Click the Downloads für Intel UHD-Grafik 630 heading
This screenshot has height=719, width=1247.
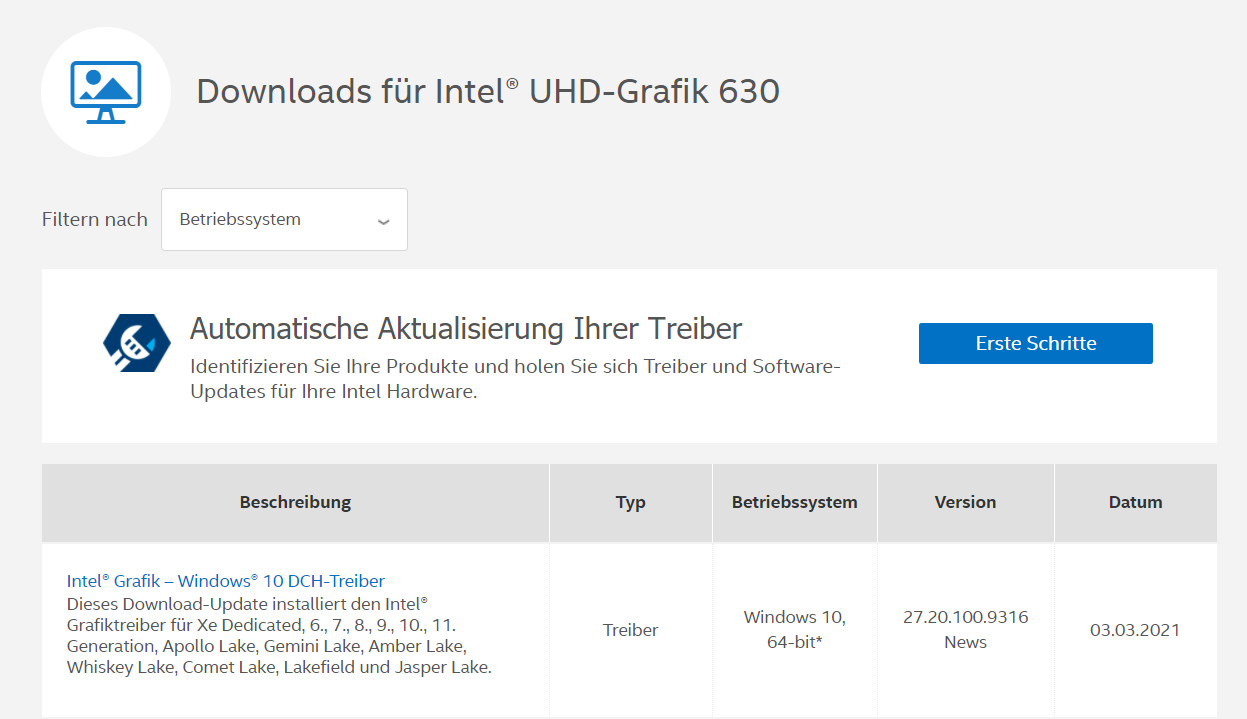487,91
